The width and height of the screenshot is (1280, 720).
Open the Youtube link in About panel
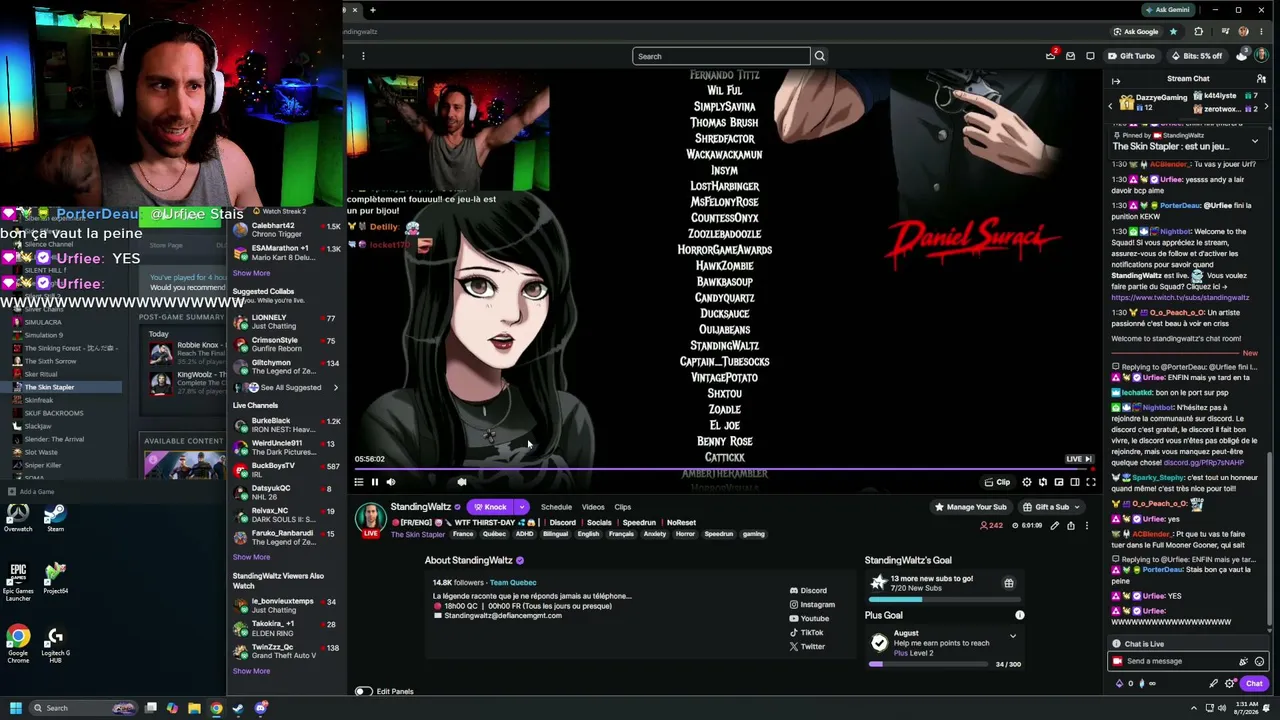(x=809, y=618)
